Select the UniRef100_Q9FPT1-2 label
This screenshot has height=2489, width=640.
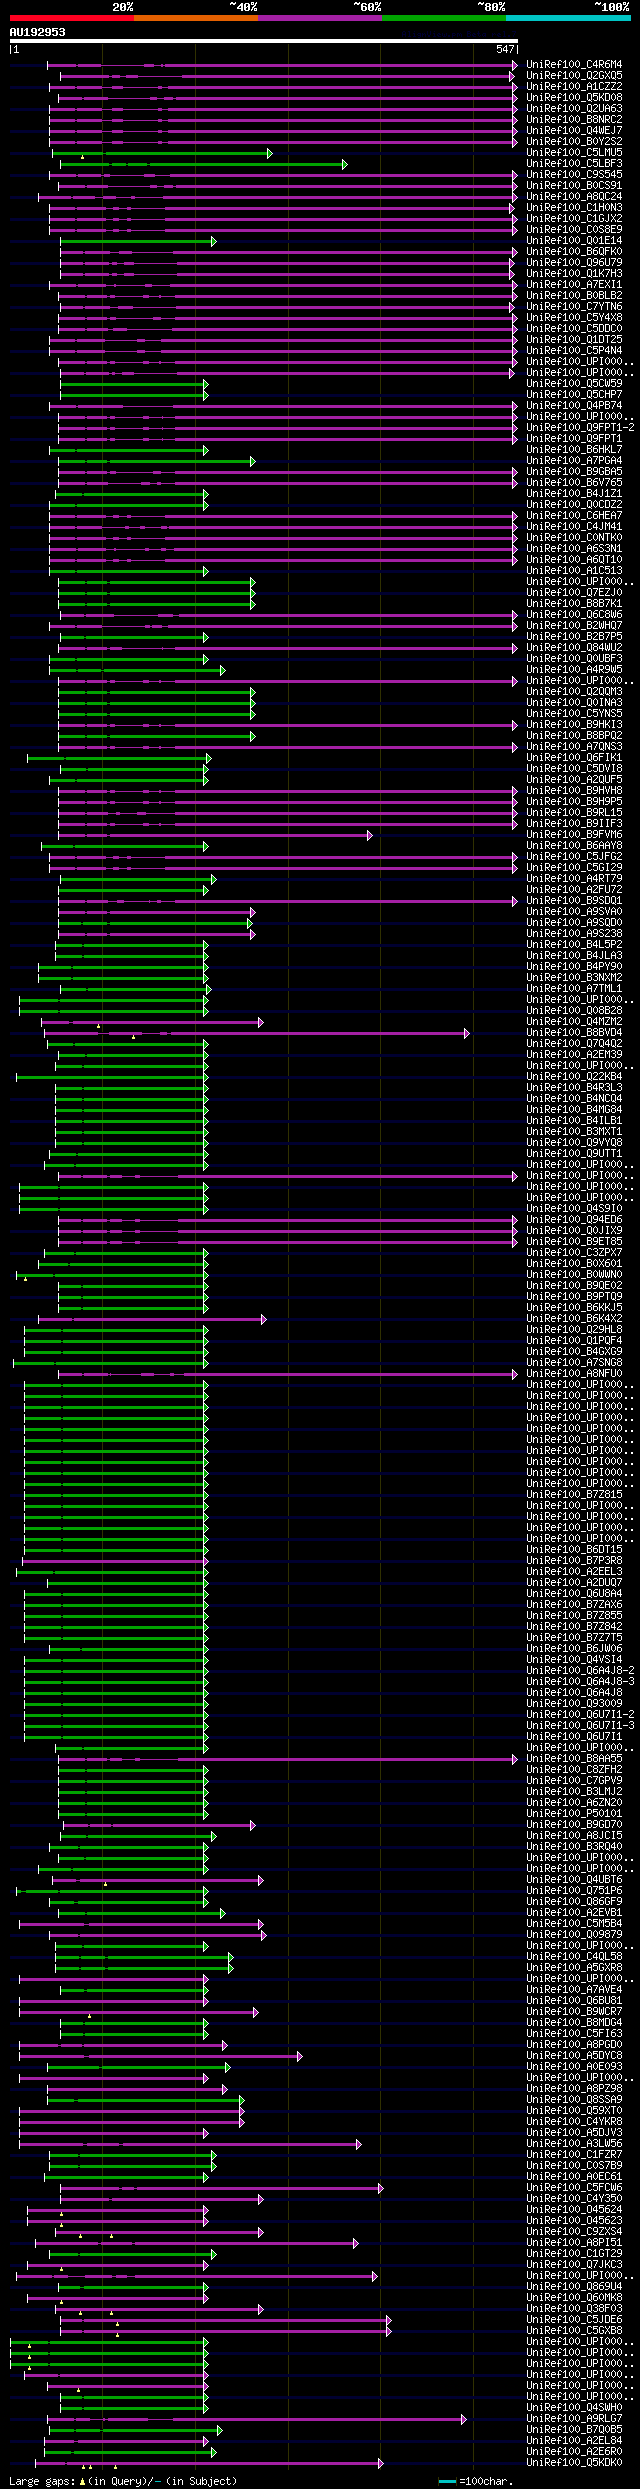580,428
